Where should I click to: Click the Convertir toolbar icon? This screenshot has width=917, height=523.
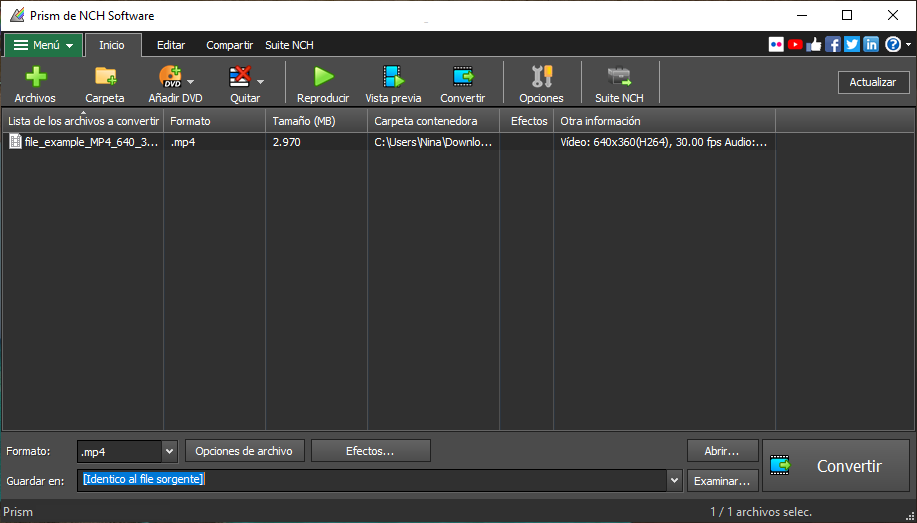(463, 77)
